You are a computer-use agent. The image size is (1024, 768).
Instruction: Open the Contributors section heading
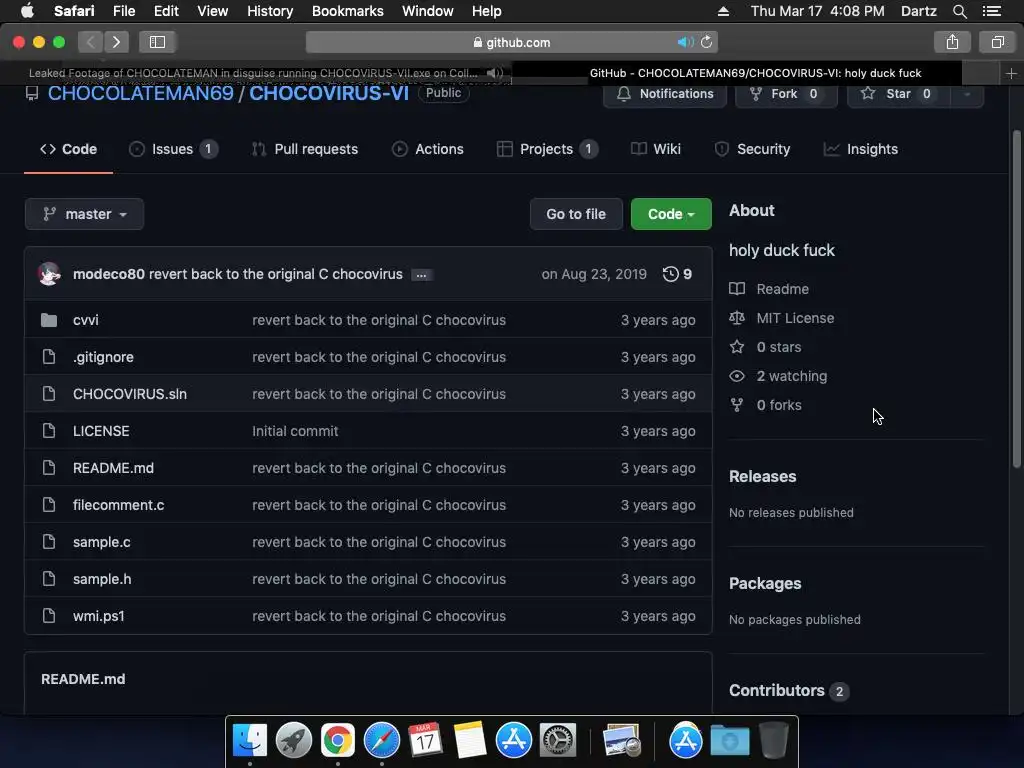coord(776,690)
